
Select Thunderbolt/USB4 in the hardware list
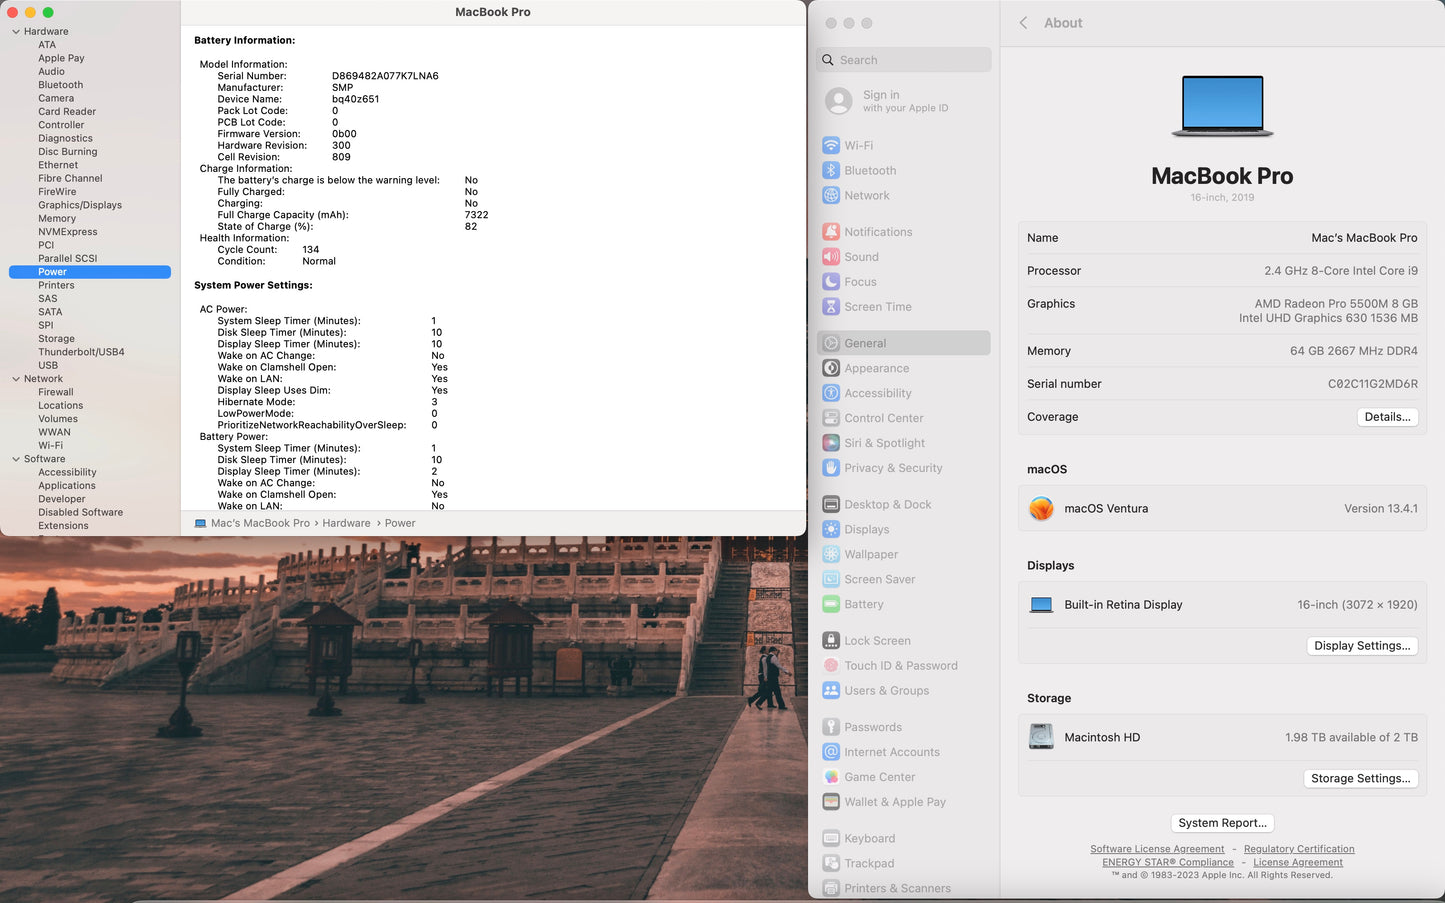(x=81, y=352)
